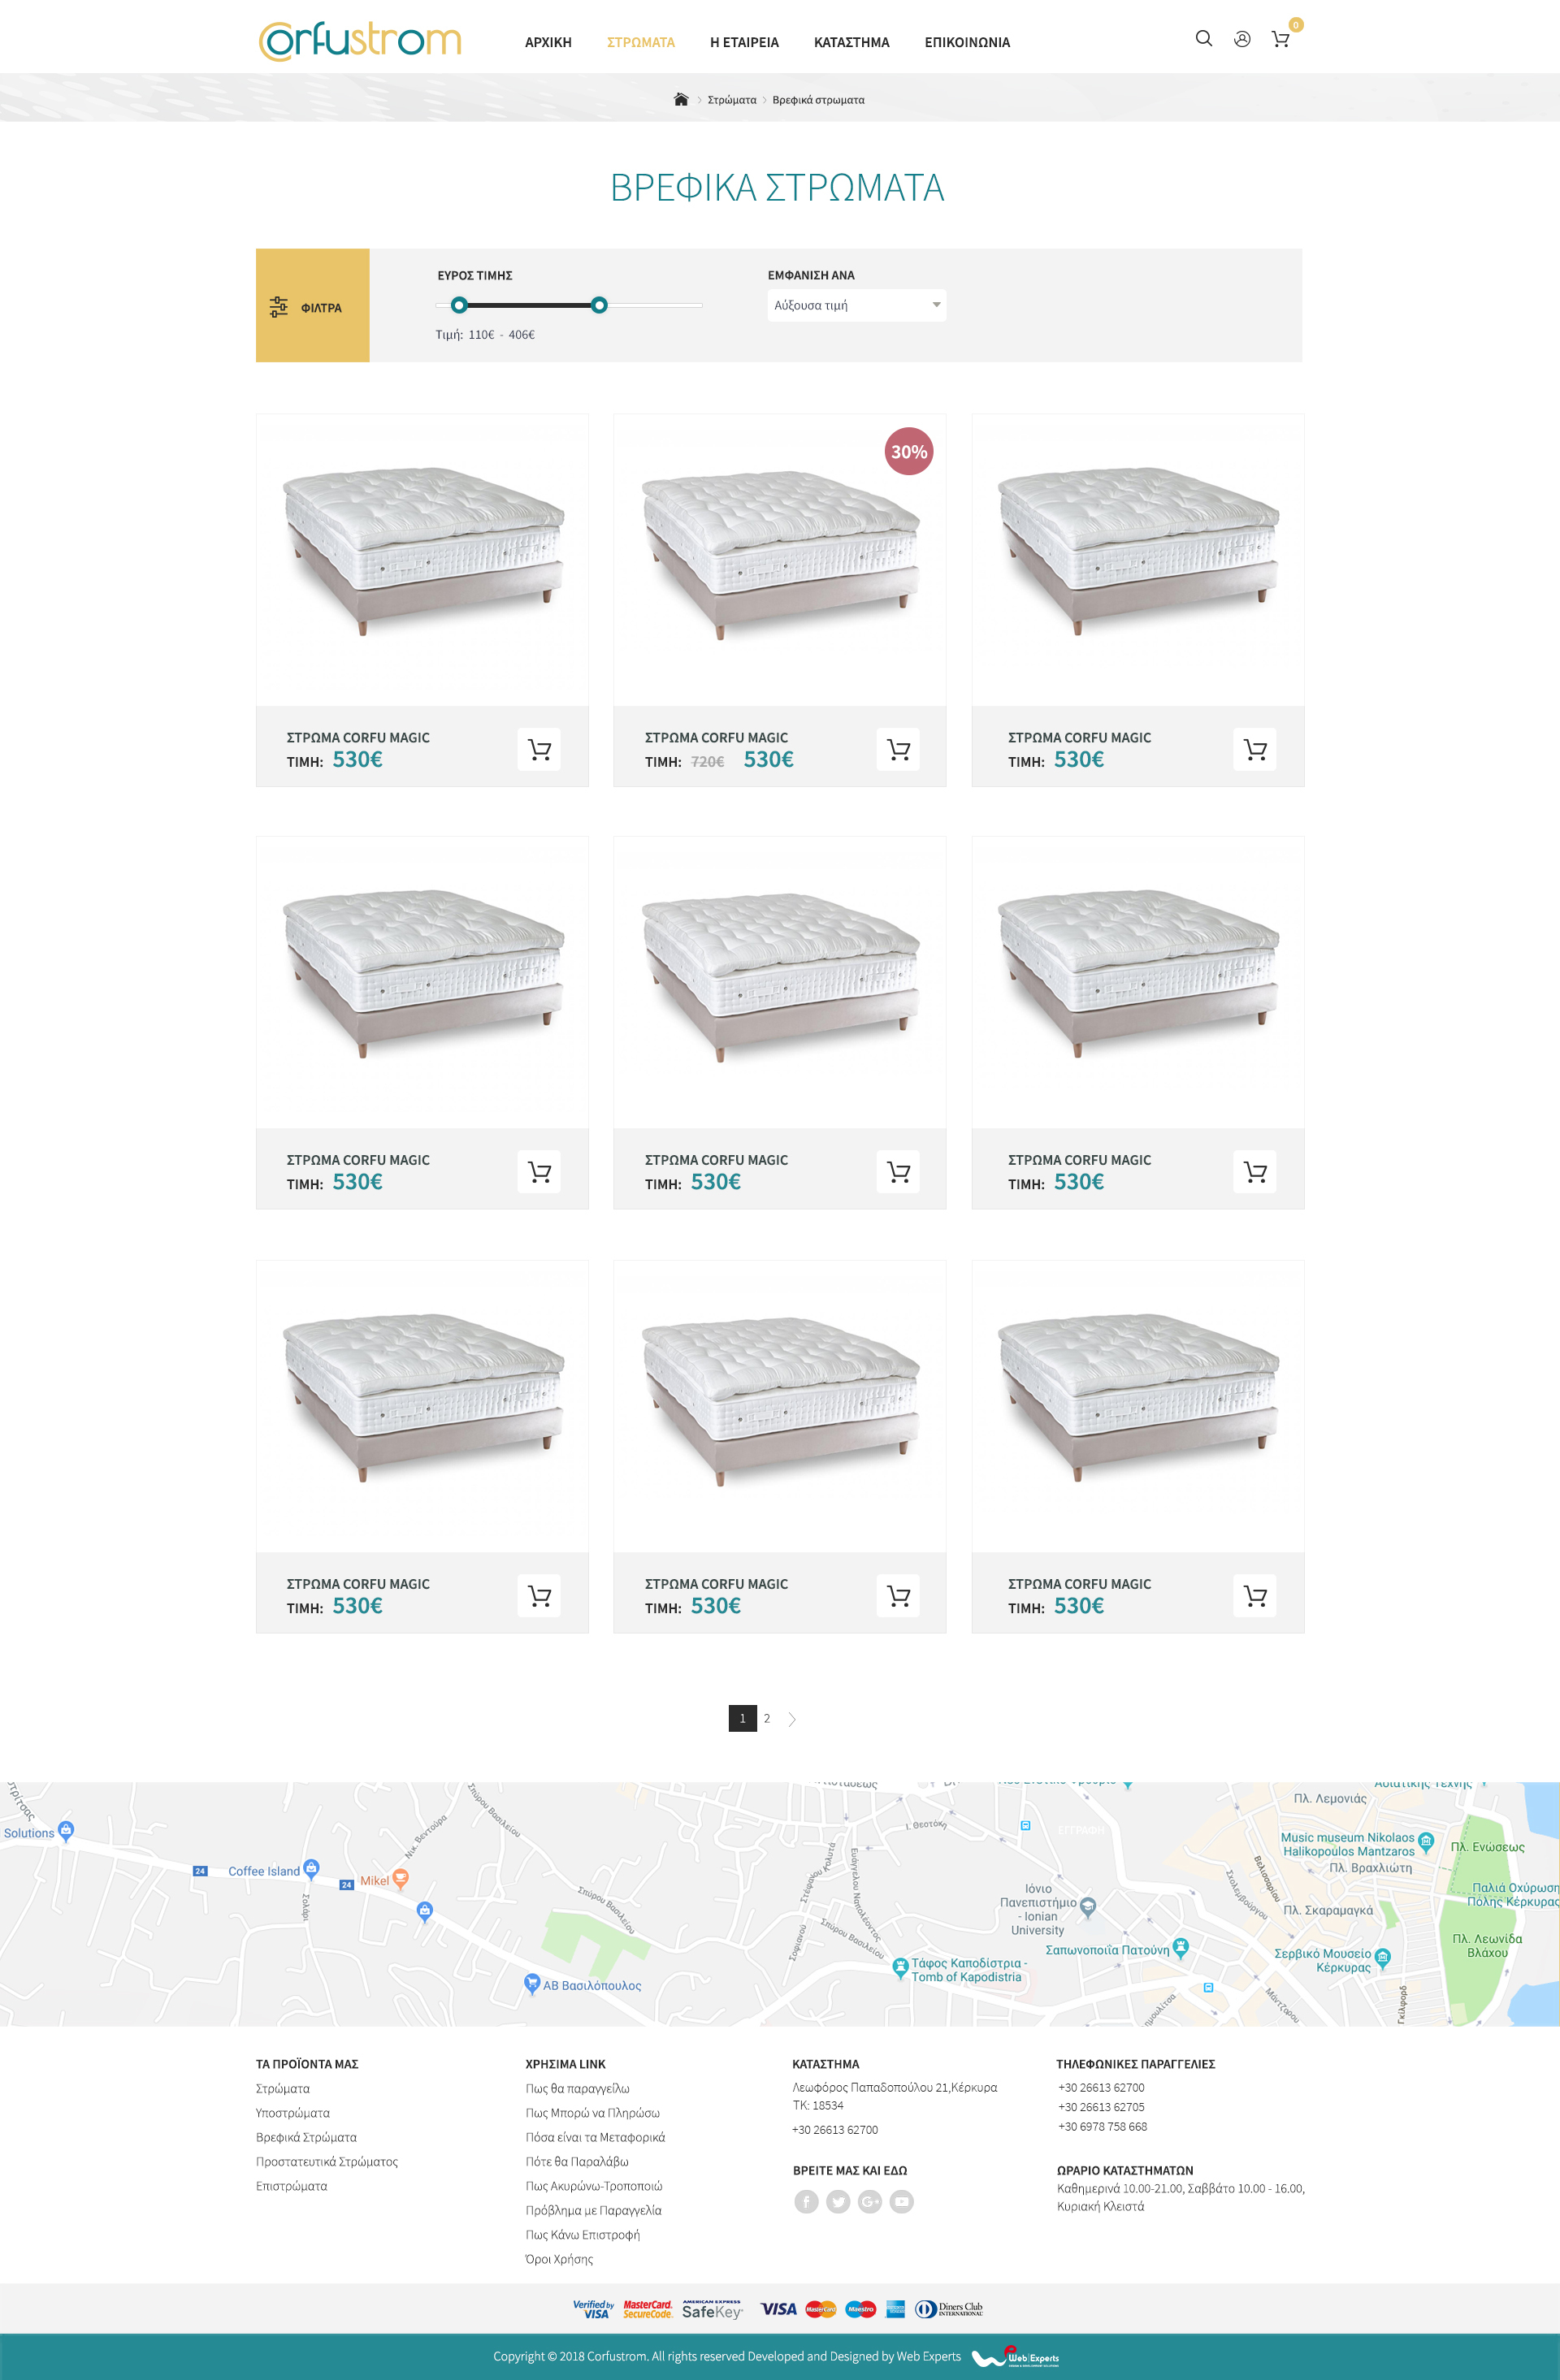Image resolution: width=1560 pixels, height=2380 pixels.
Task: Open the search icon in header
Action: pyautogui.click(x=1204, y=39)
